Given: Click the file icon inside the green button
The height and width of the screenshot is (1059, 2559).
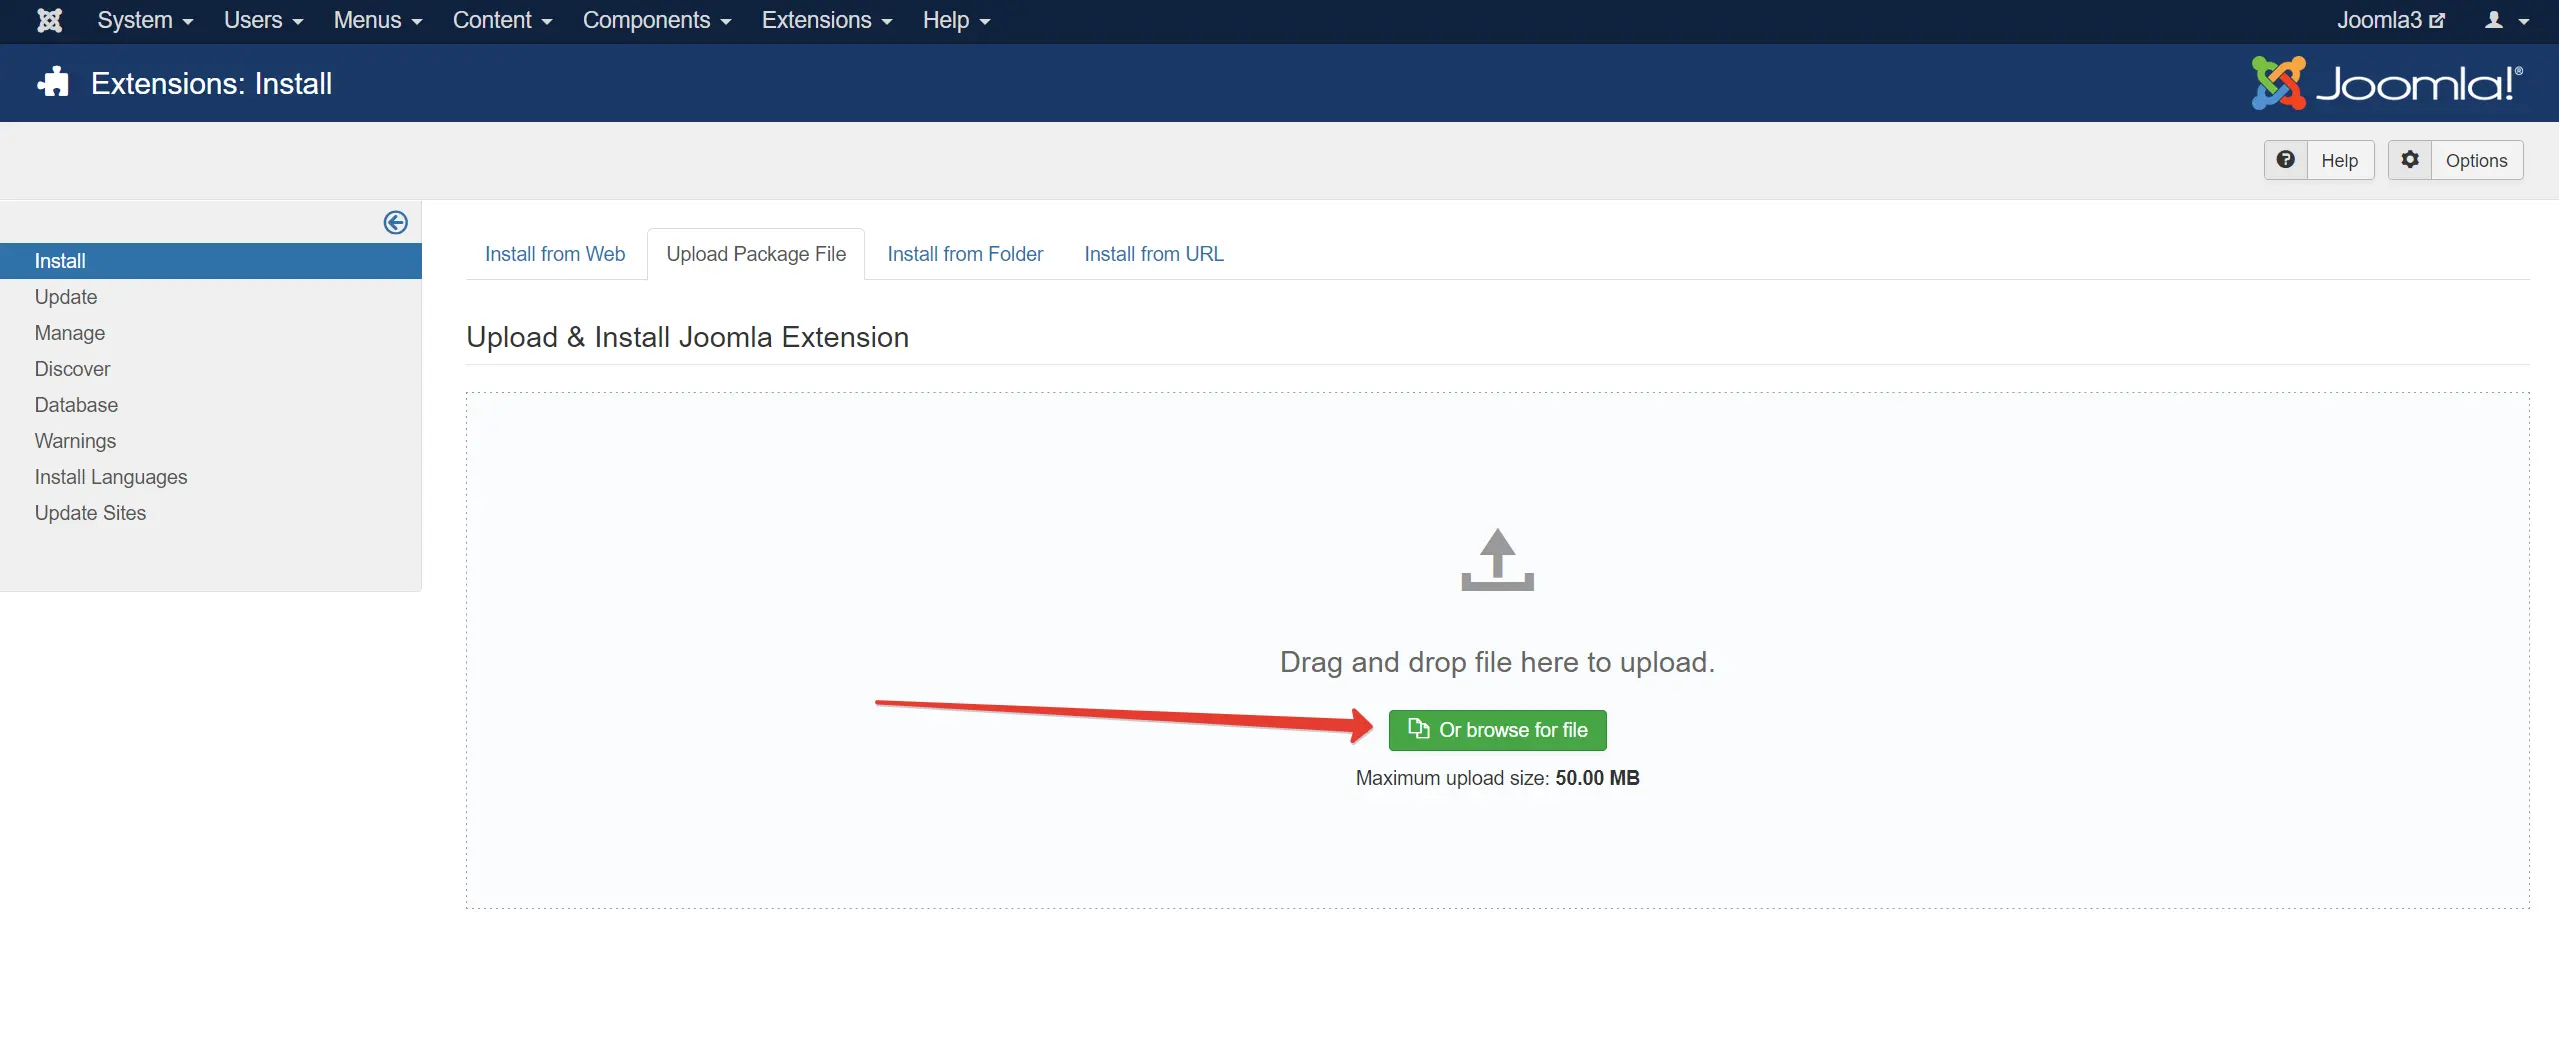Looking at the screenshot, I should (1417, 729).
